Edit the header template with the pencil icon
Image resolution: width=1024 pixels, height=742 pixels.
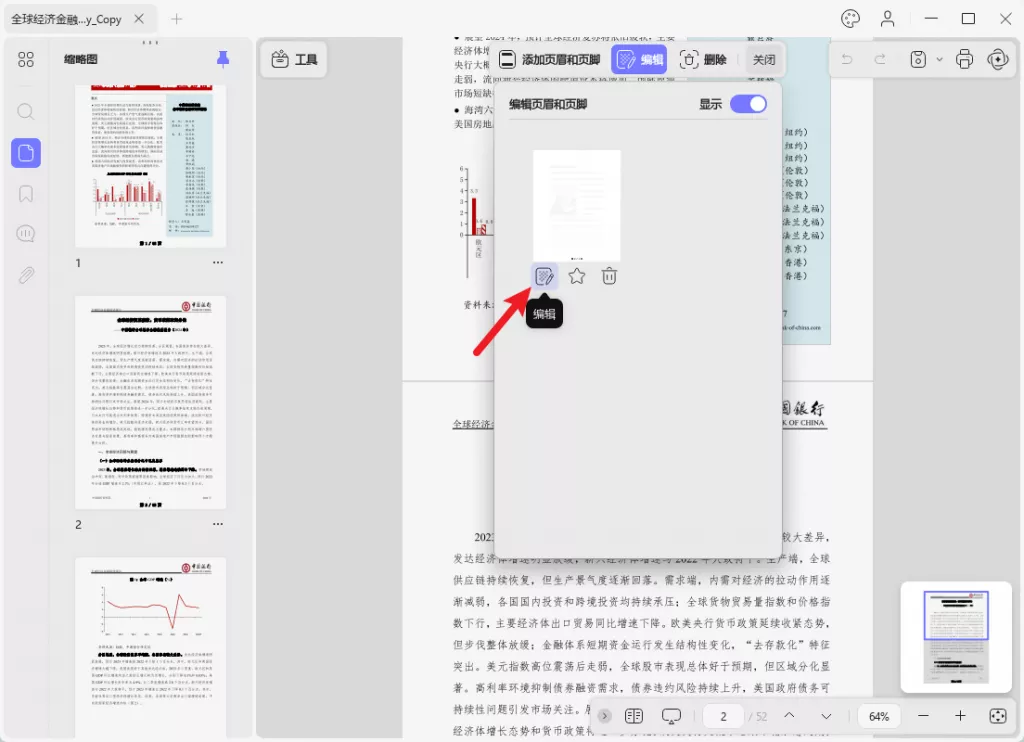pyautogui.click(x=545, y=276)
